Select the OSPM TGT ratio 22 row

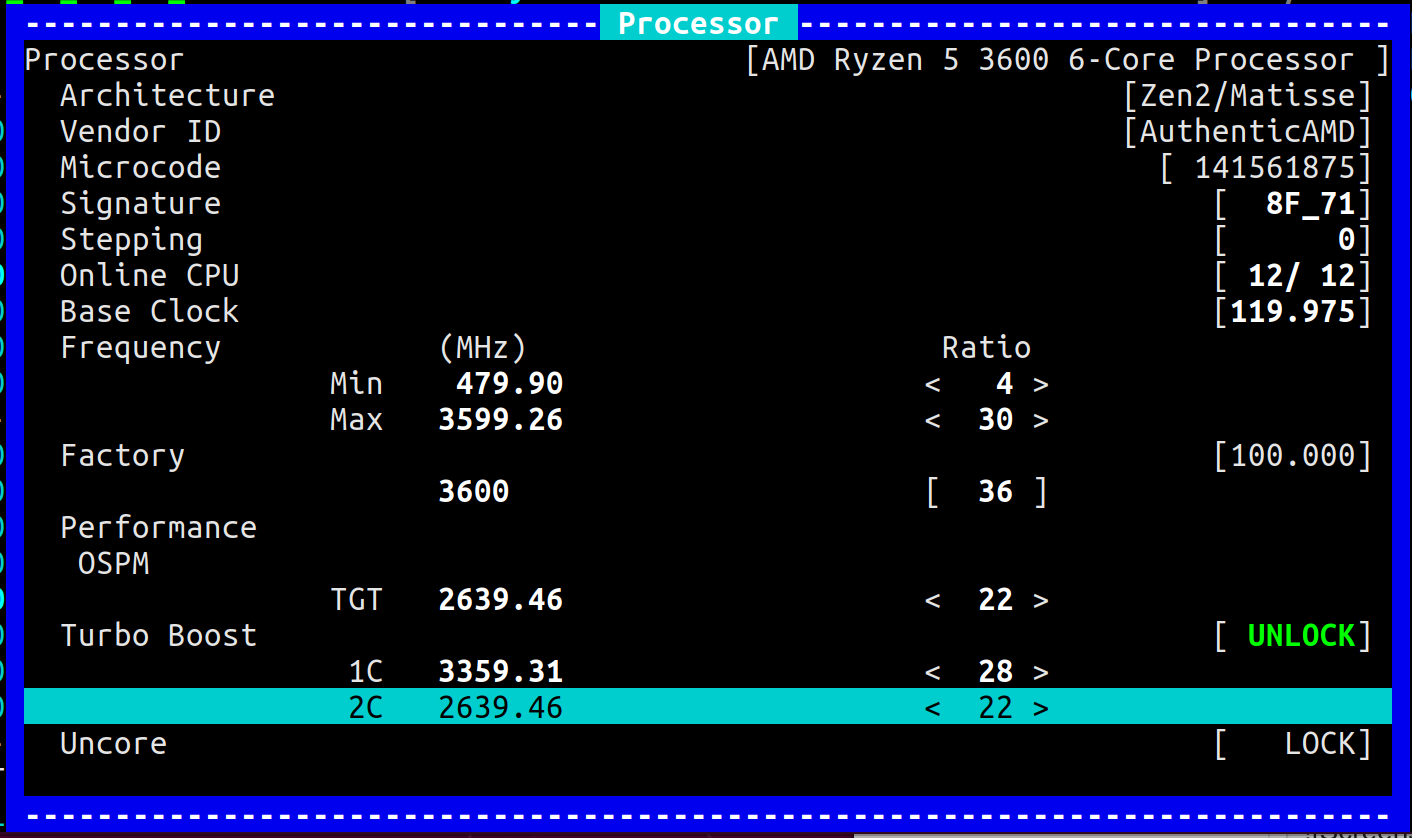pyautogui.click(x=707, y=600)
